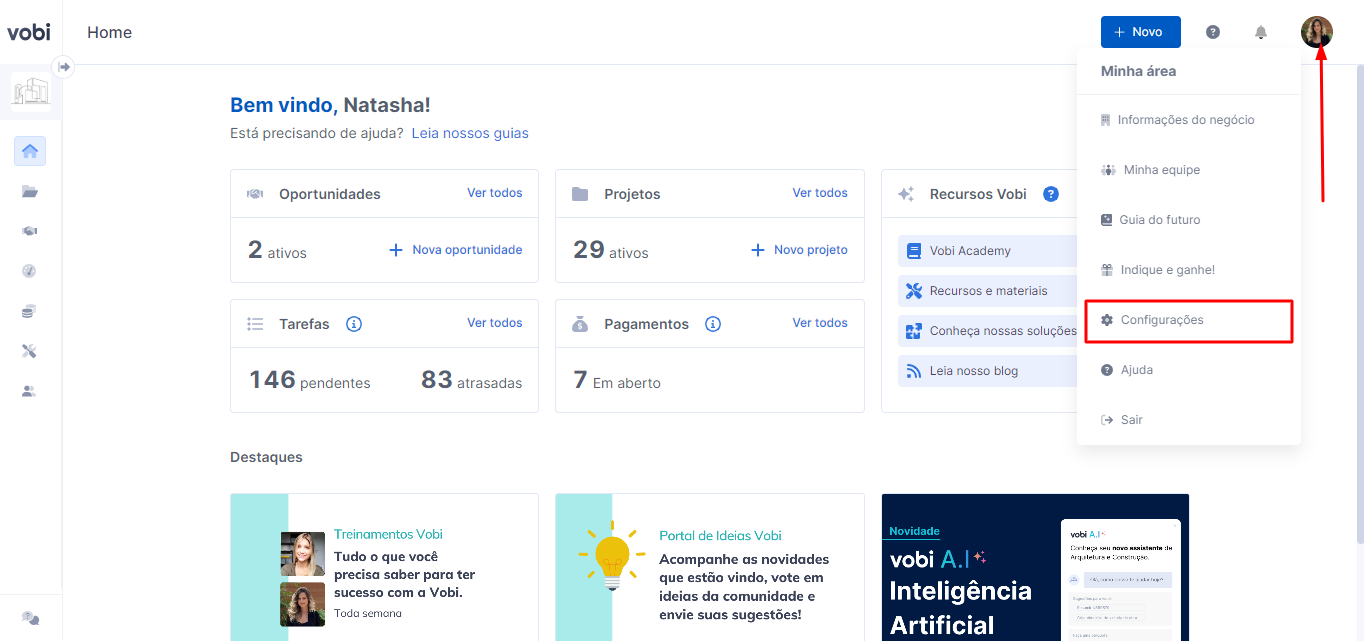Select the tools icon in sidebar
The image size is (1364, 641).
pos(30,351)
